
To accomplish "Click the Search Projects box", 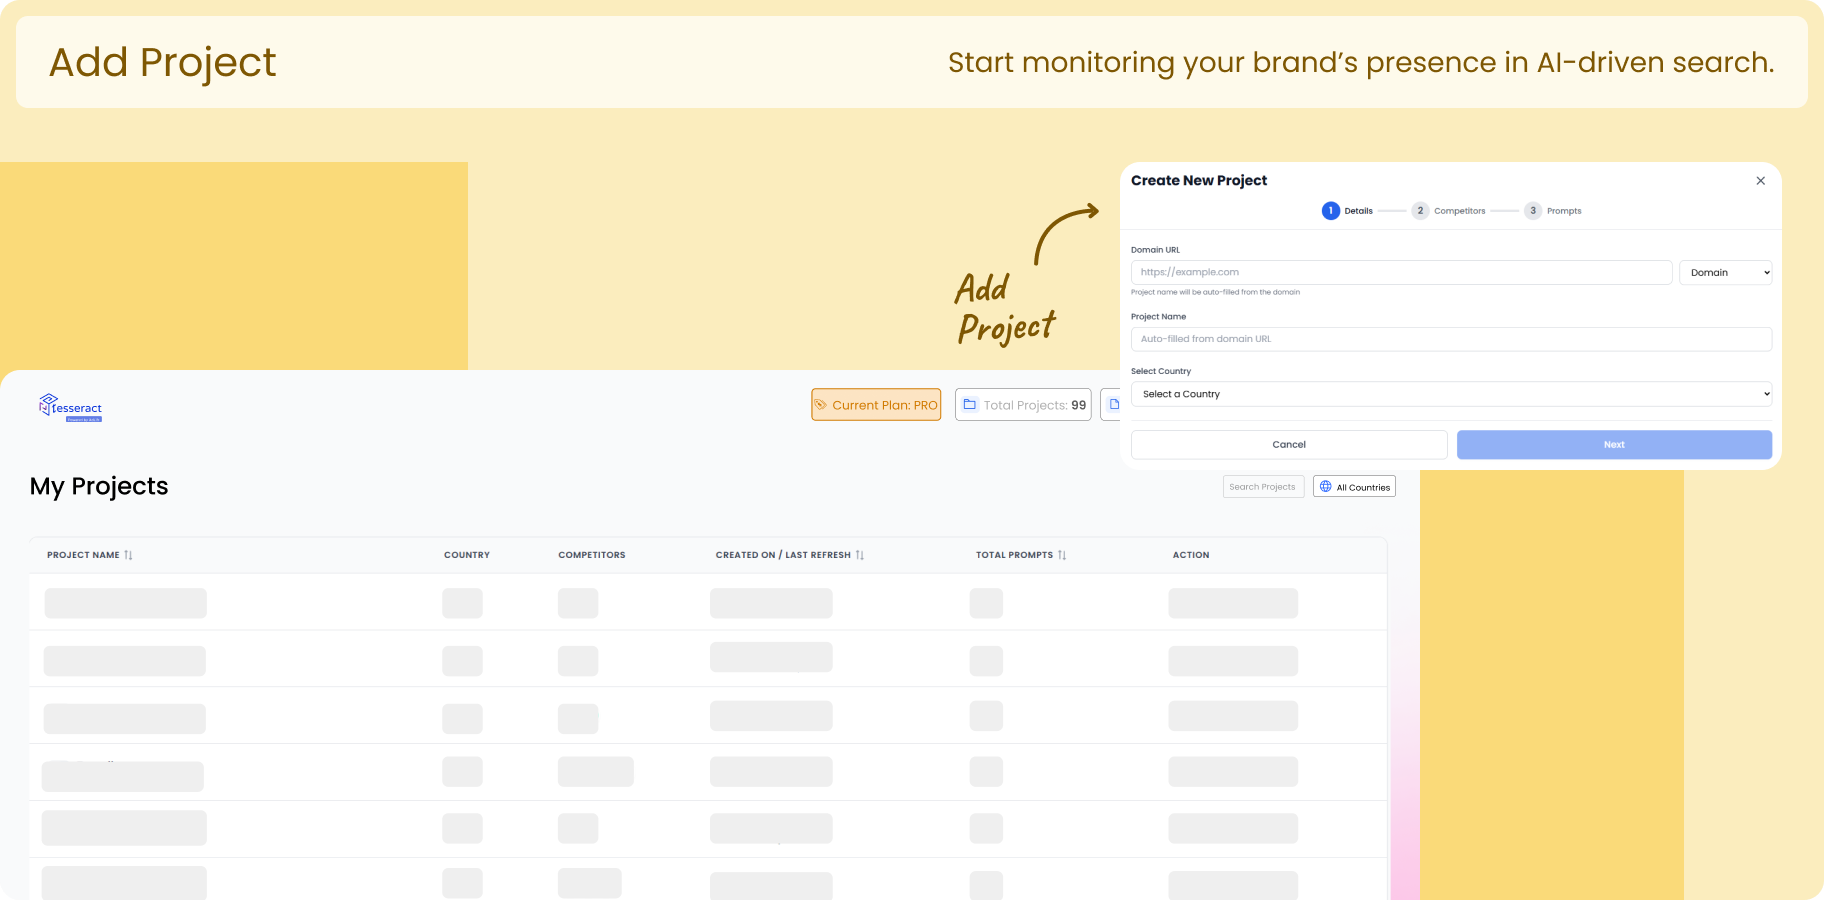I will coord(1263,486).
